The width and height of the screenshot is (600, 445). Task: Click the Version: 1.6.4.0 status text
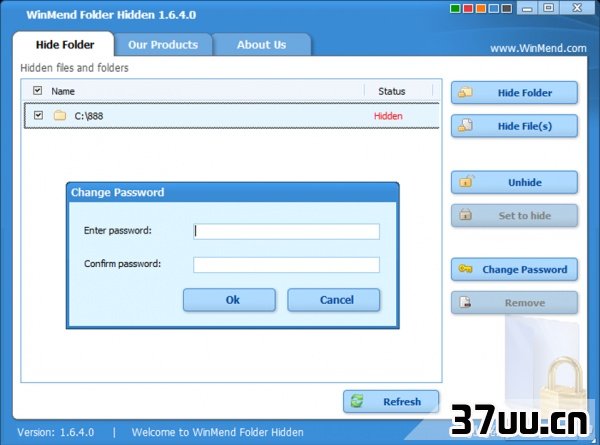pos(55,432)
